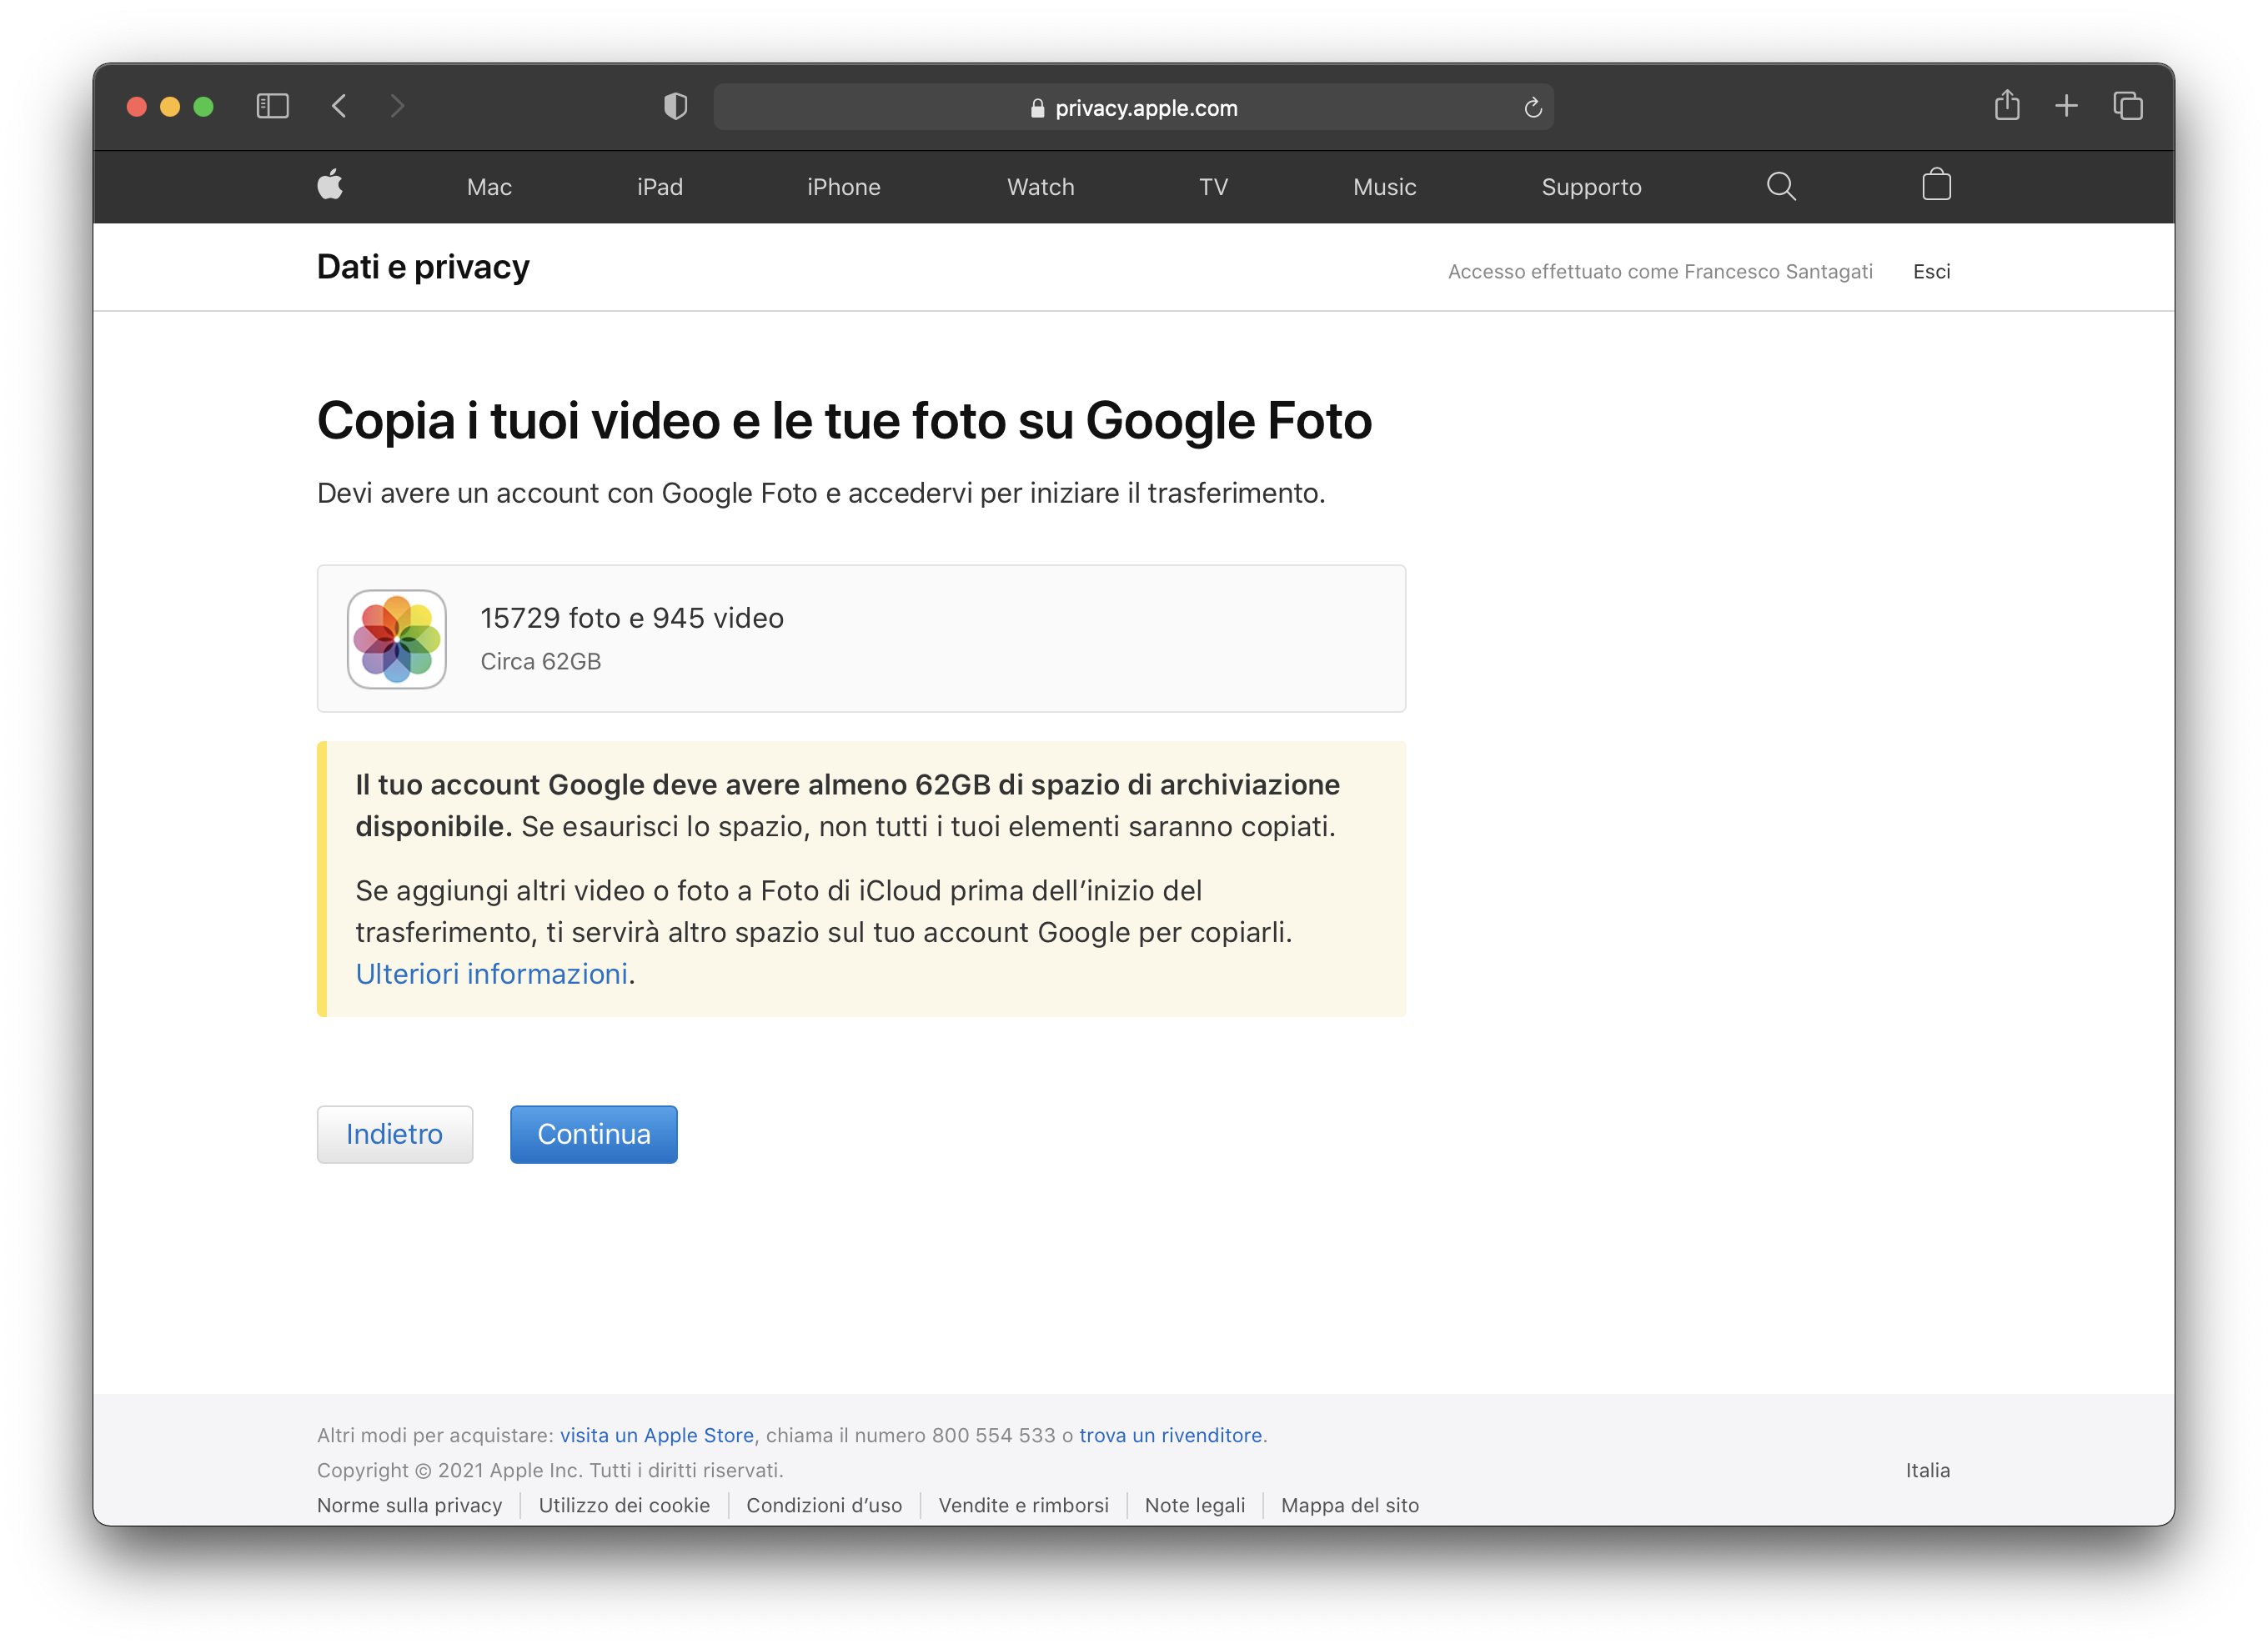Toggle the Safari sidebar icon

272,106
